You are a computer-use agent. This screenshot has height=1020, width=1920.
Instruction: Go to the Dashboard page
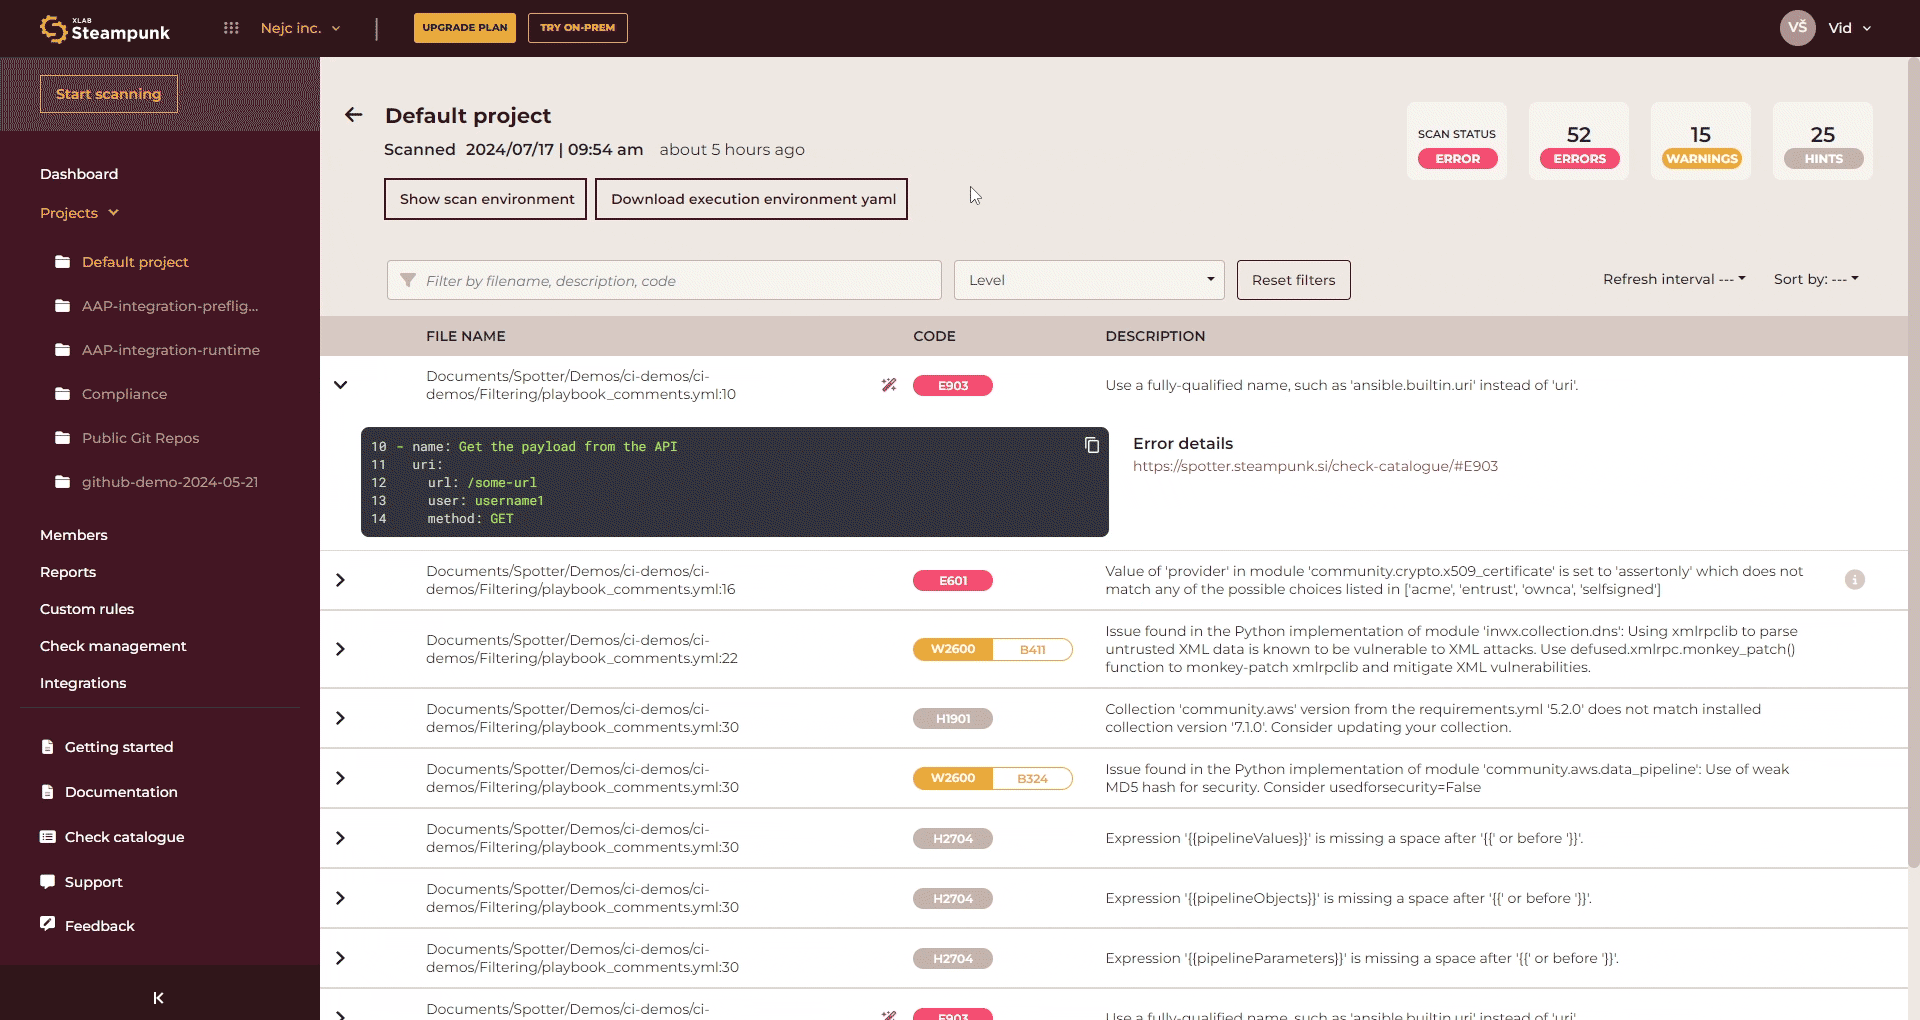[x=79, y=174]
